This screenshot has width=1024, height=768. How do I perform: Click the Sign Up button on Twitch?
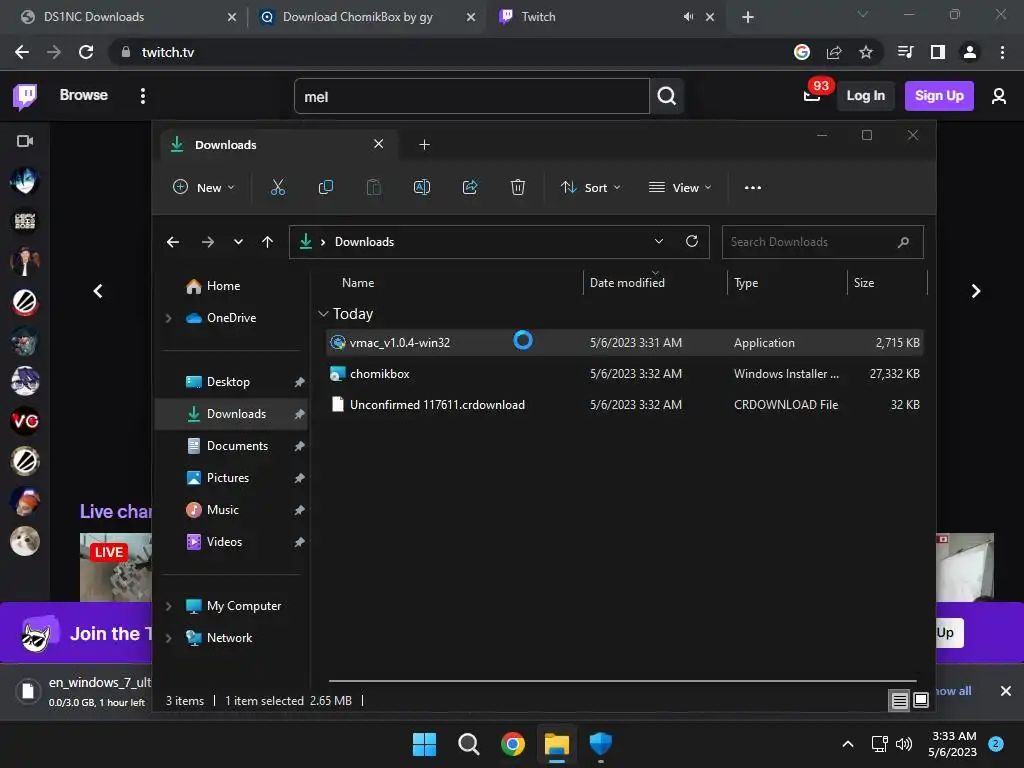pyautogui.click(x=938, y=96)
